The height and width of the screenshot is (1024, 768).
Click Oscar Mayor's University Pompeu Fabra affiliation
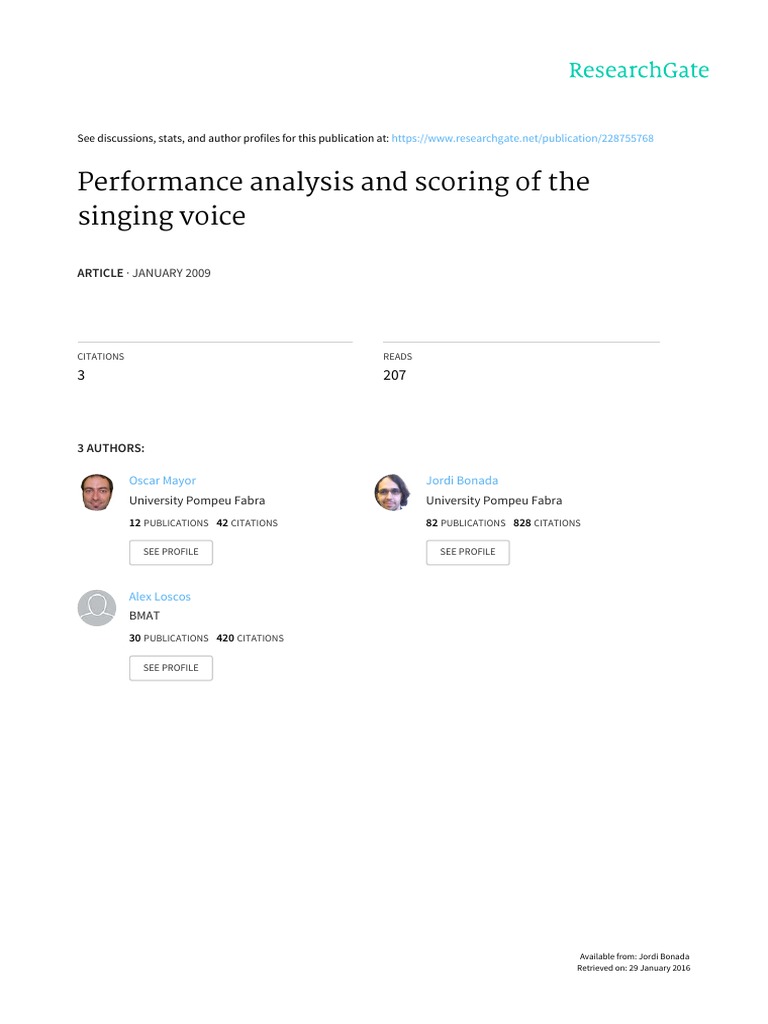click(x=197, y=501)
